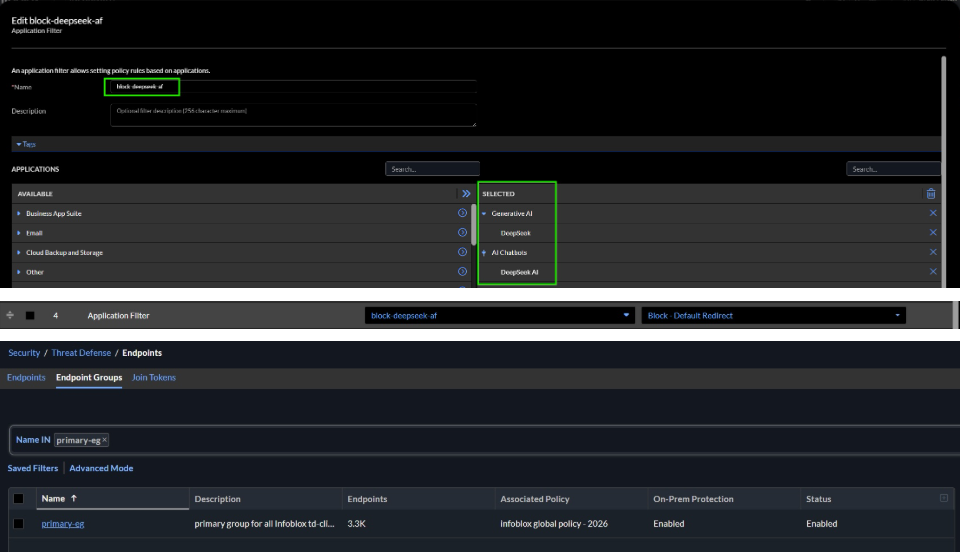The image size is (960, 552).
Task: Collapse AI Chatbots selected group
Action: (484, 253)
